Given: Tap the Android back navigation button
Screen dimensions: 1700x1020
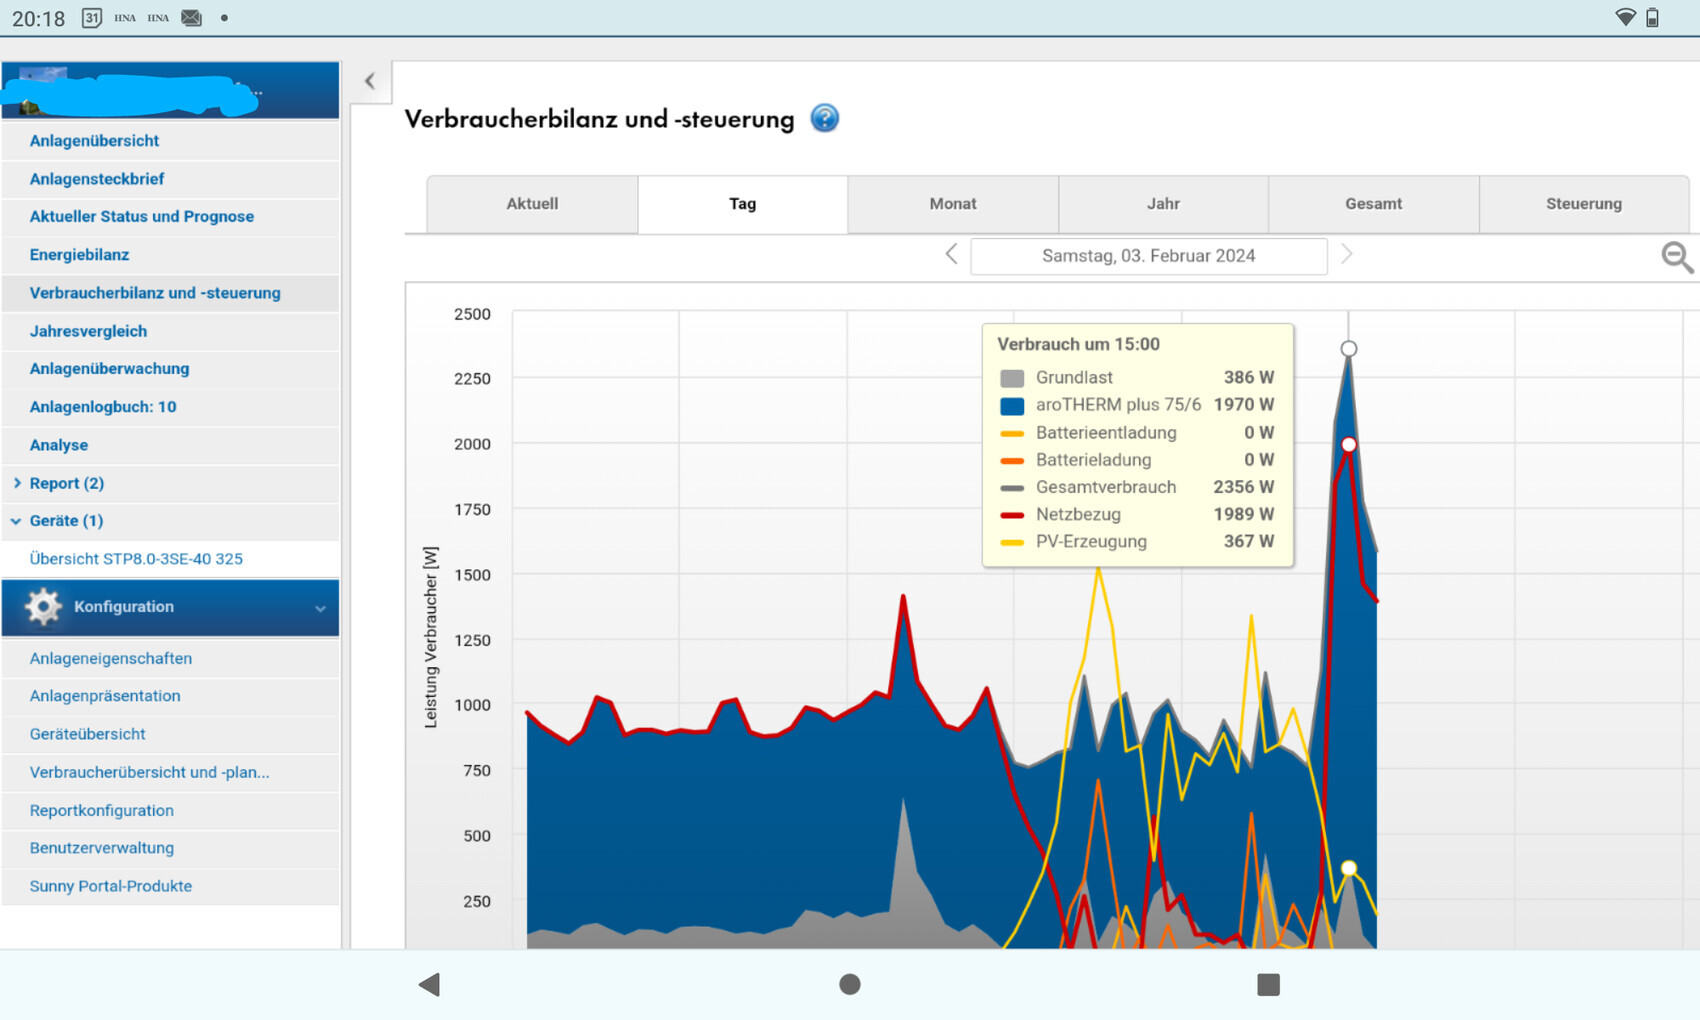Looking at the screenshot, I should (430, 984).
